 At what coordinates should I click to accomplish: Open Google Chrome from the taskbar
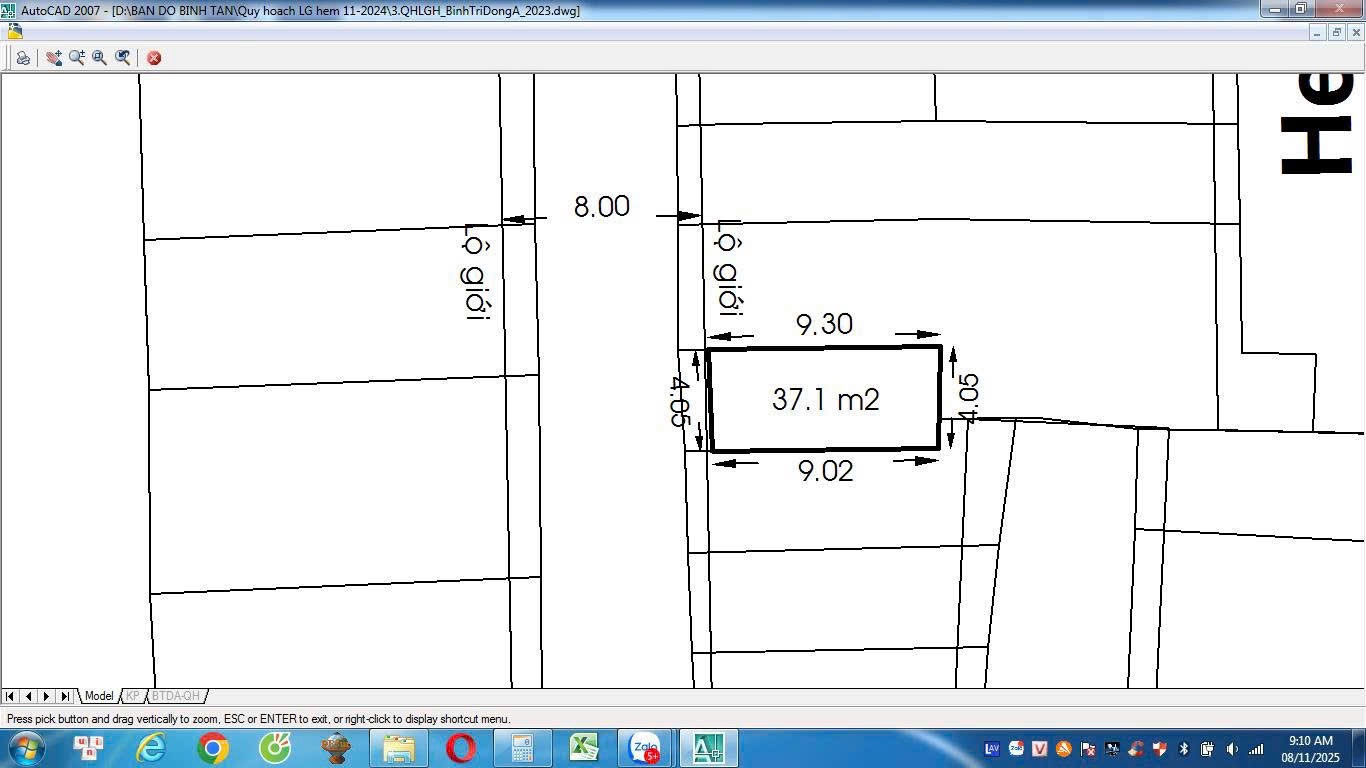point(213,748)
